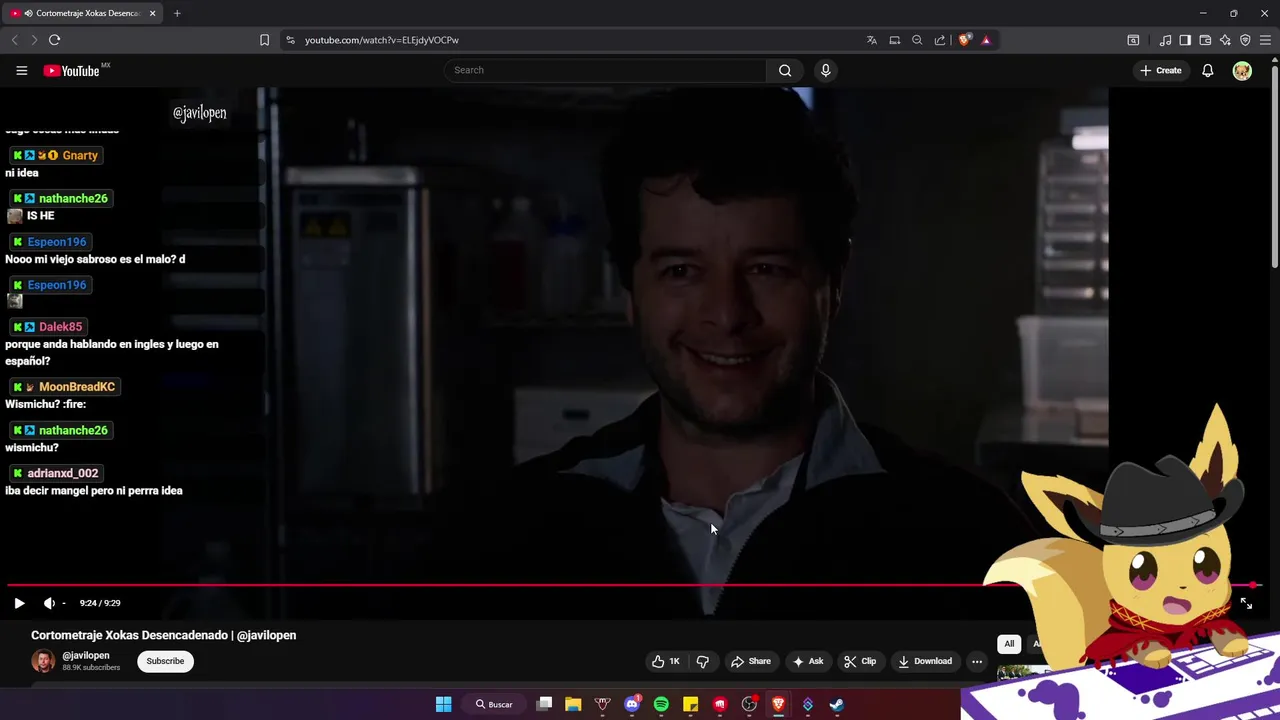The image size is (1280, 720).
Task: Open Brave Rewards triangle icon
Action: pos(986,40)
